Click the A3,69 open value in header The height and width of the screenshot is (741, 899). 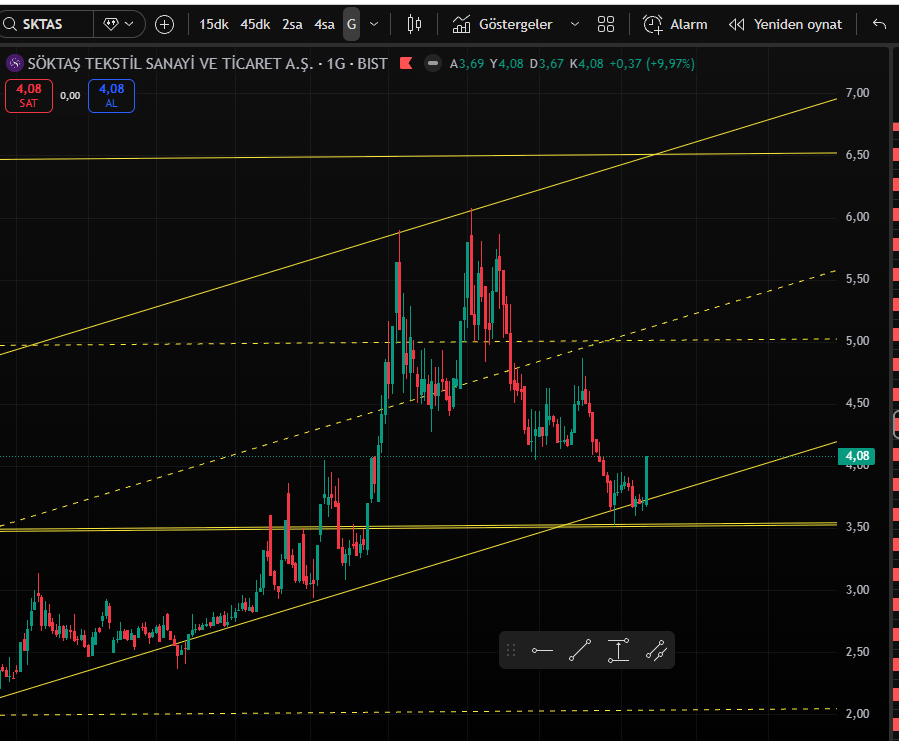tap(467, 64)
